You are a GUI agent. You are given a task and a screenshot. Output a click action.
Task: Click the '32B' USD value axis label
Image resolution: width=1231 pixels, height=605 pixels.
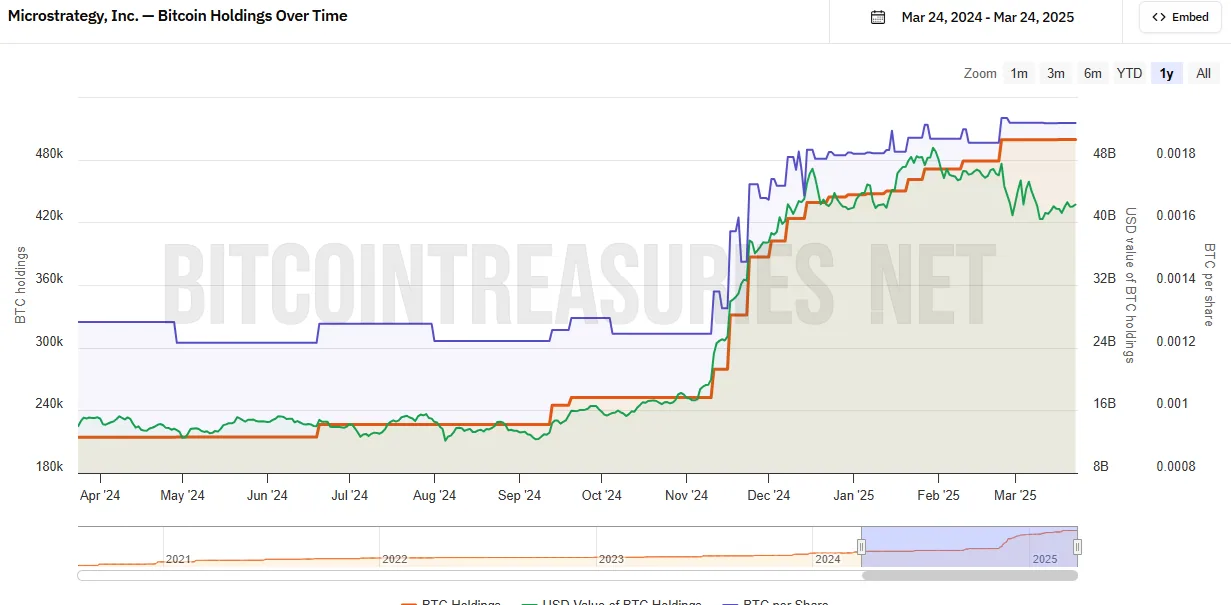[1104, 279]
